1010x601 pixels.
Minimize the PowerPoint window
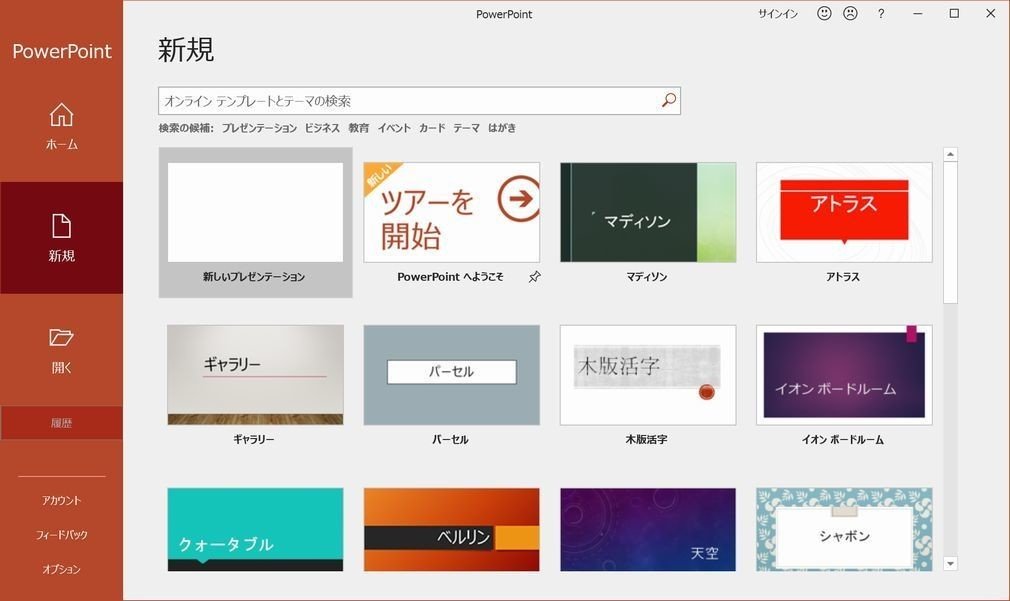918,14
